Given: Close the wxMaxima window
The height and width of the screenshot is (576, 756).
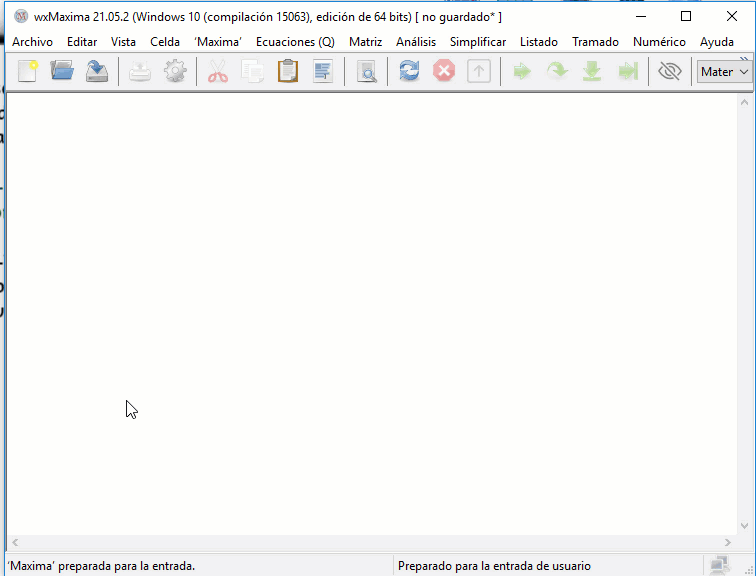Looking at the screenshot, I should click(731, 16).
